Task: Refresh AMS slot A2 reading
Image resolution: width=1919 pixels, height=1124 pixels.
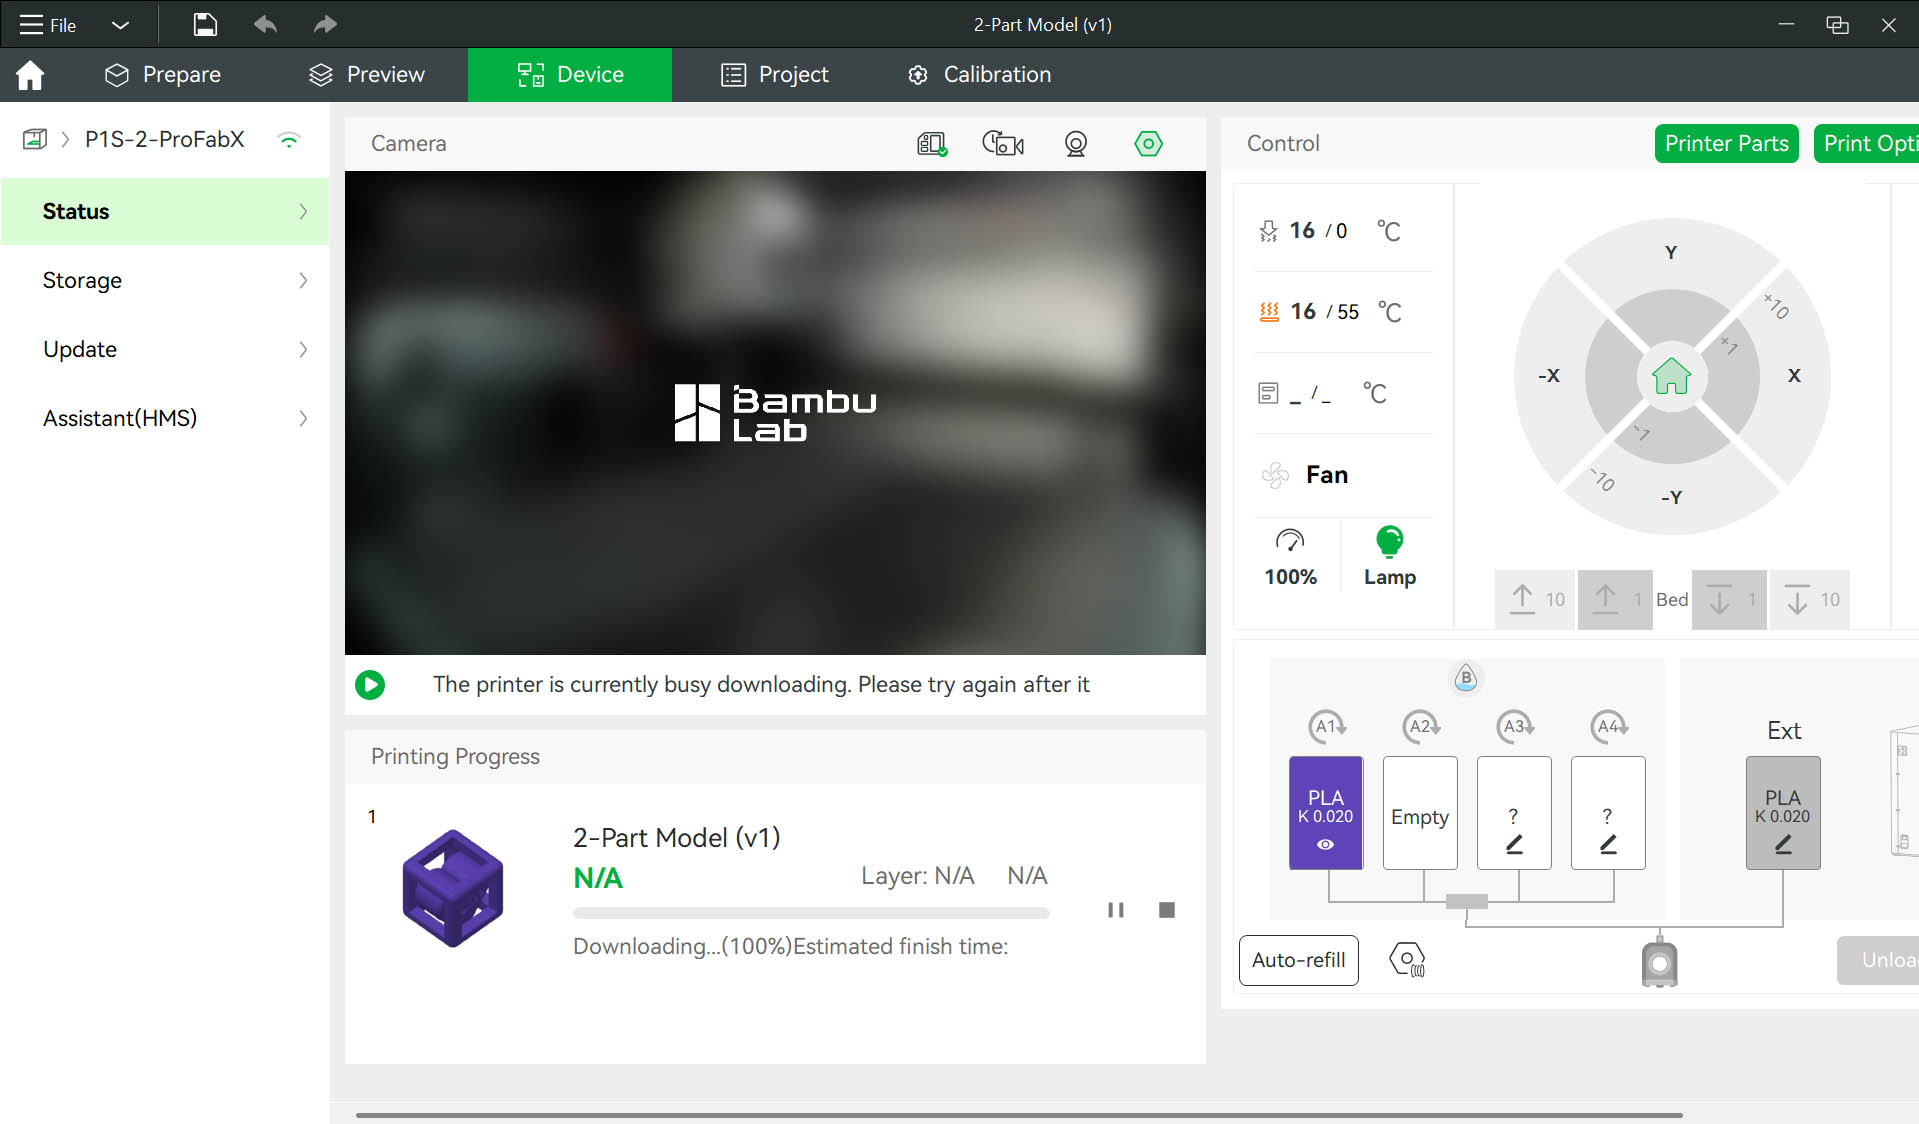Action: 1422,726
